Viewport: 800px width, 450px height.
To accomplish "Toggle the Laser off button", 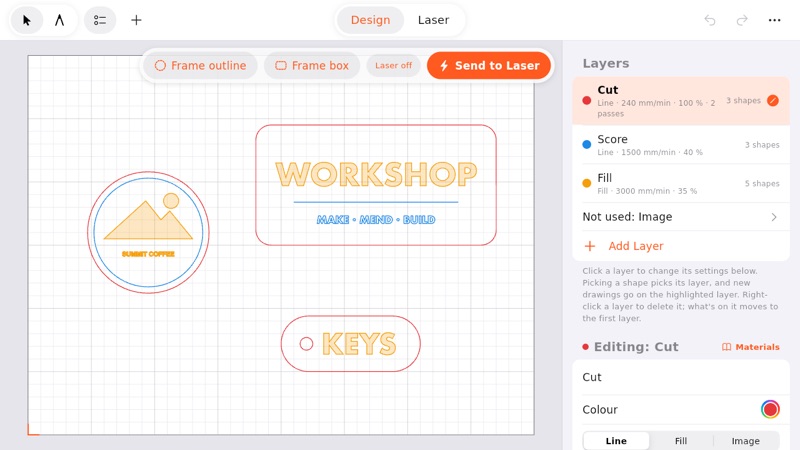I will 393,65.
